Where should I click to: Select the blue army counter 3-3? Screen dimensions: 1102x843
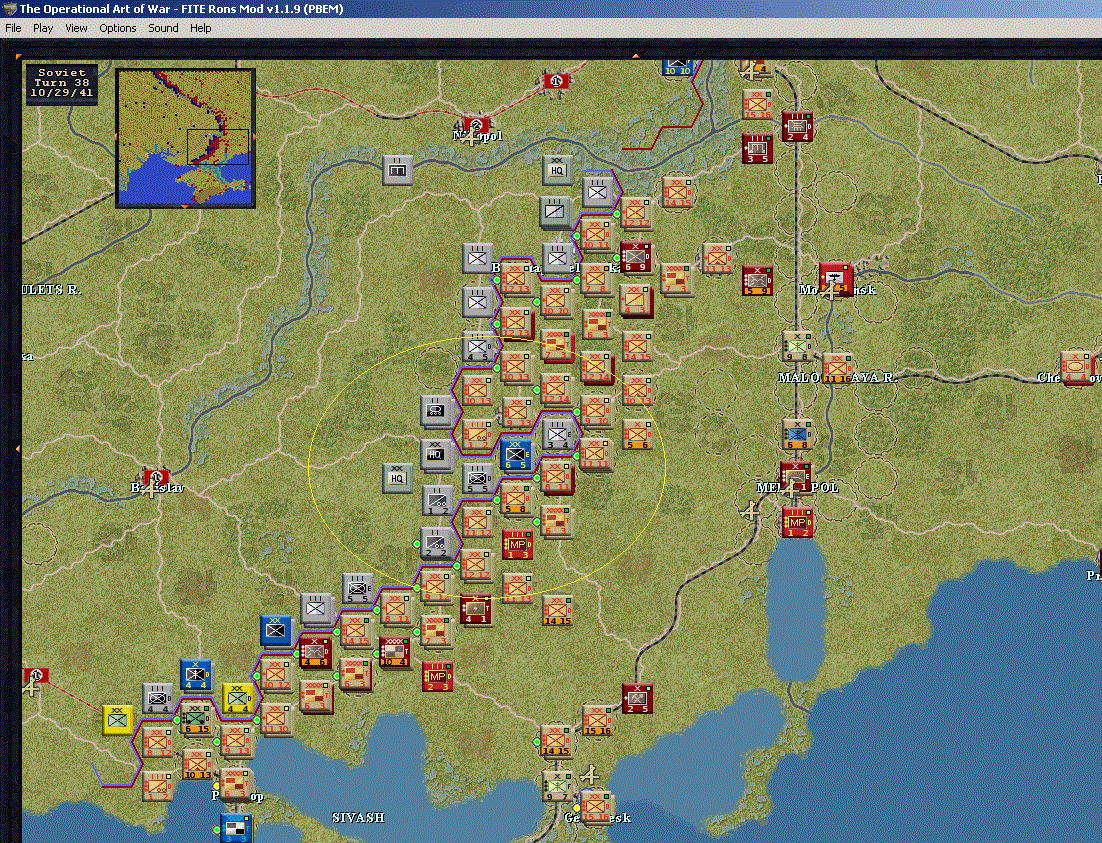tap(235, 828)
